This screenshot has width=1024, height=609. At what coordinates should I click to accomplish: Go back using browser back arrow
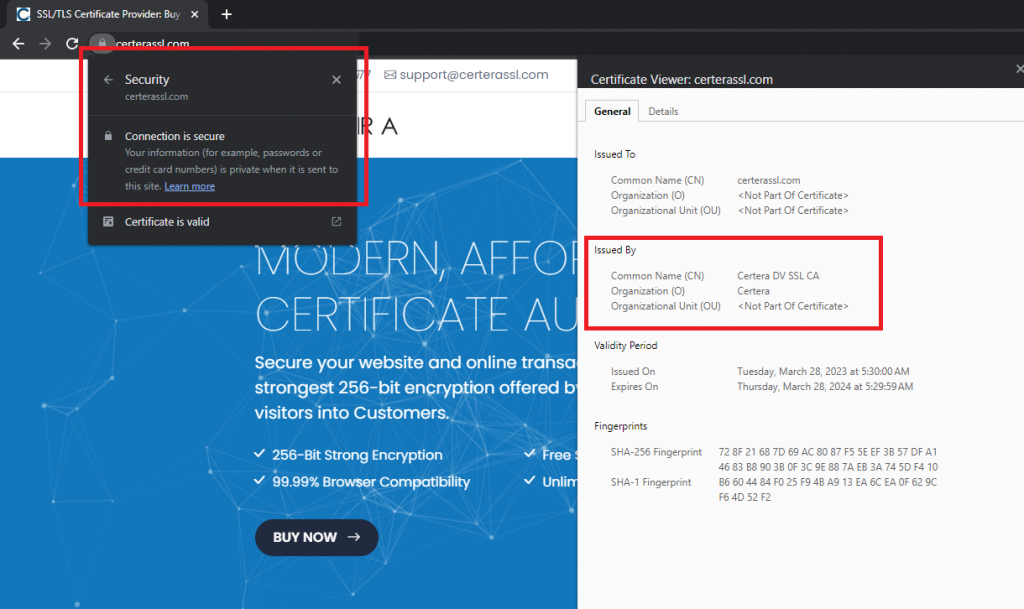(18, 44)
